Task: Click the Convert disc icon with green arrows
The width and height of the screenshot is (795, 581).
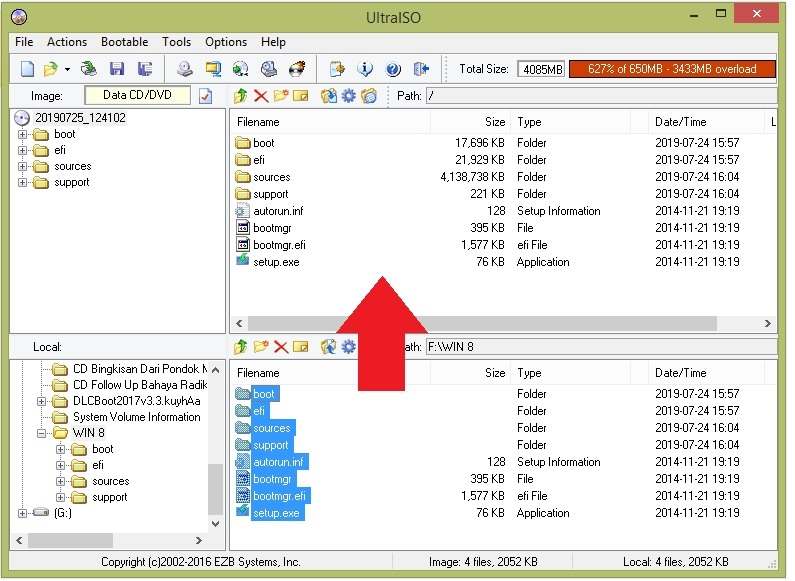Action: pyautogui.click(x=240, y=69)
